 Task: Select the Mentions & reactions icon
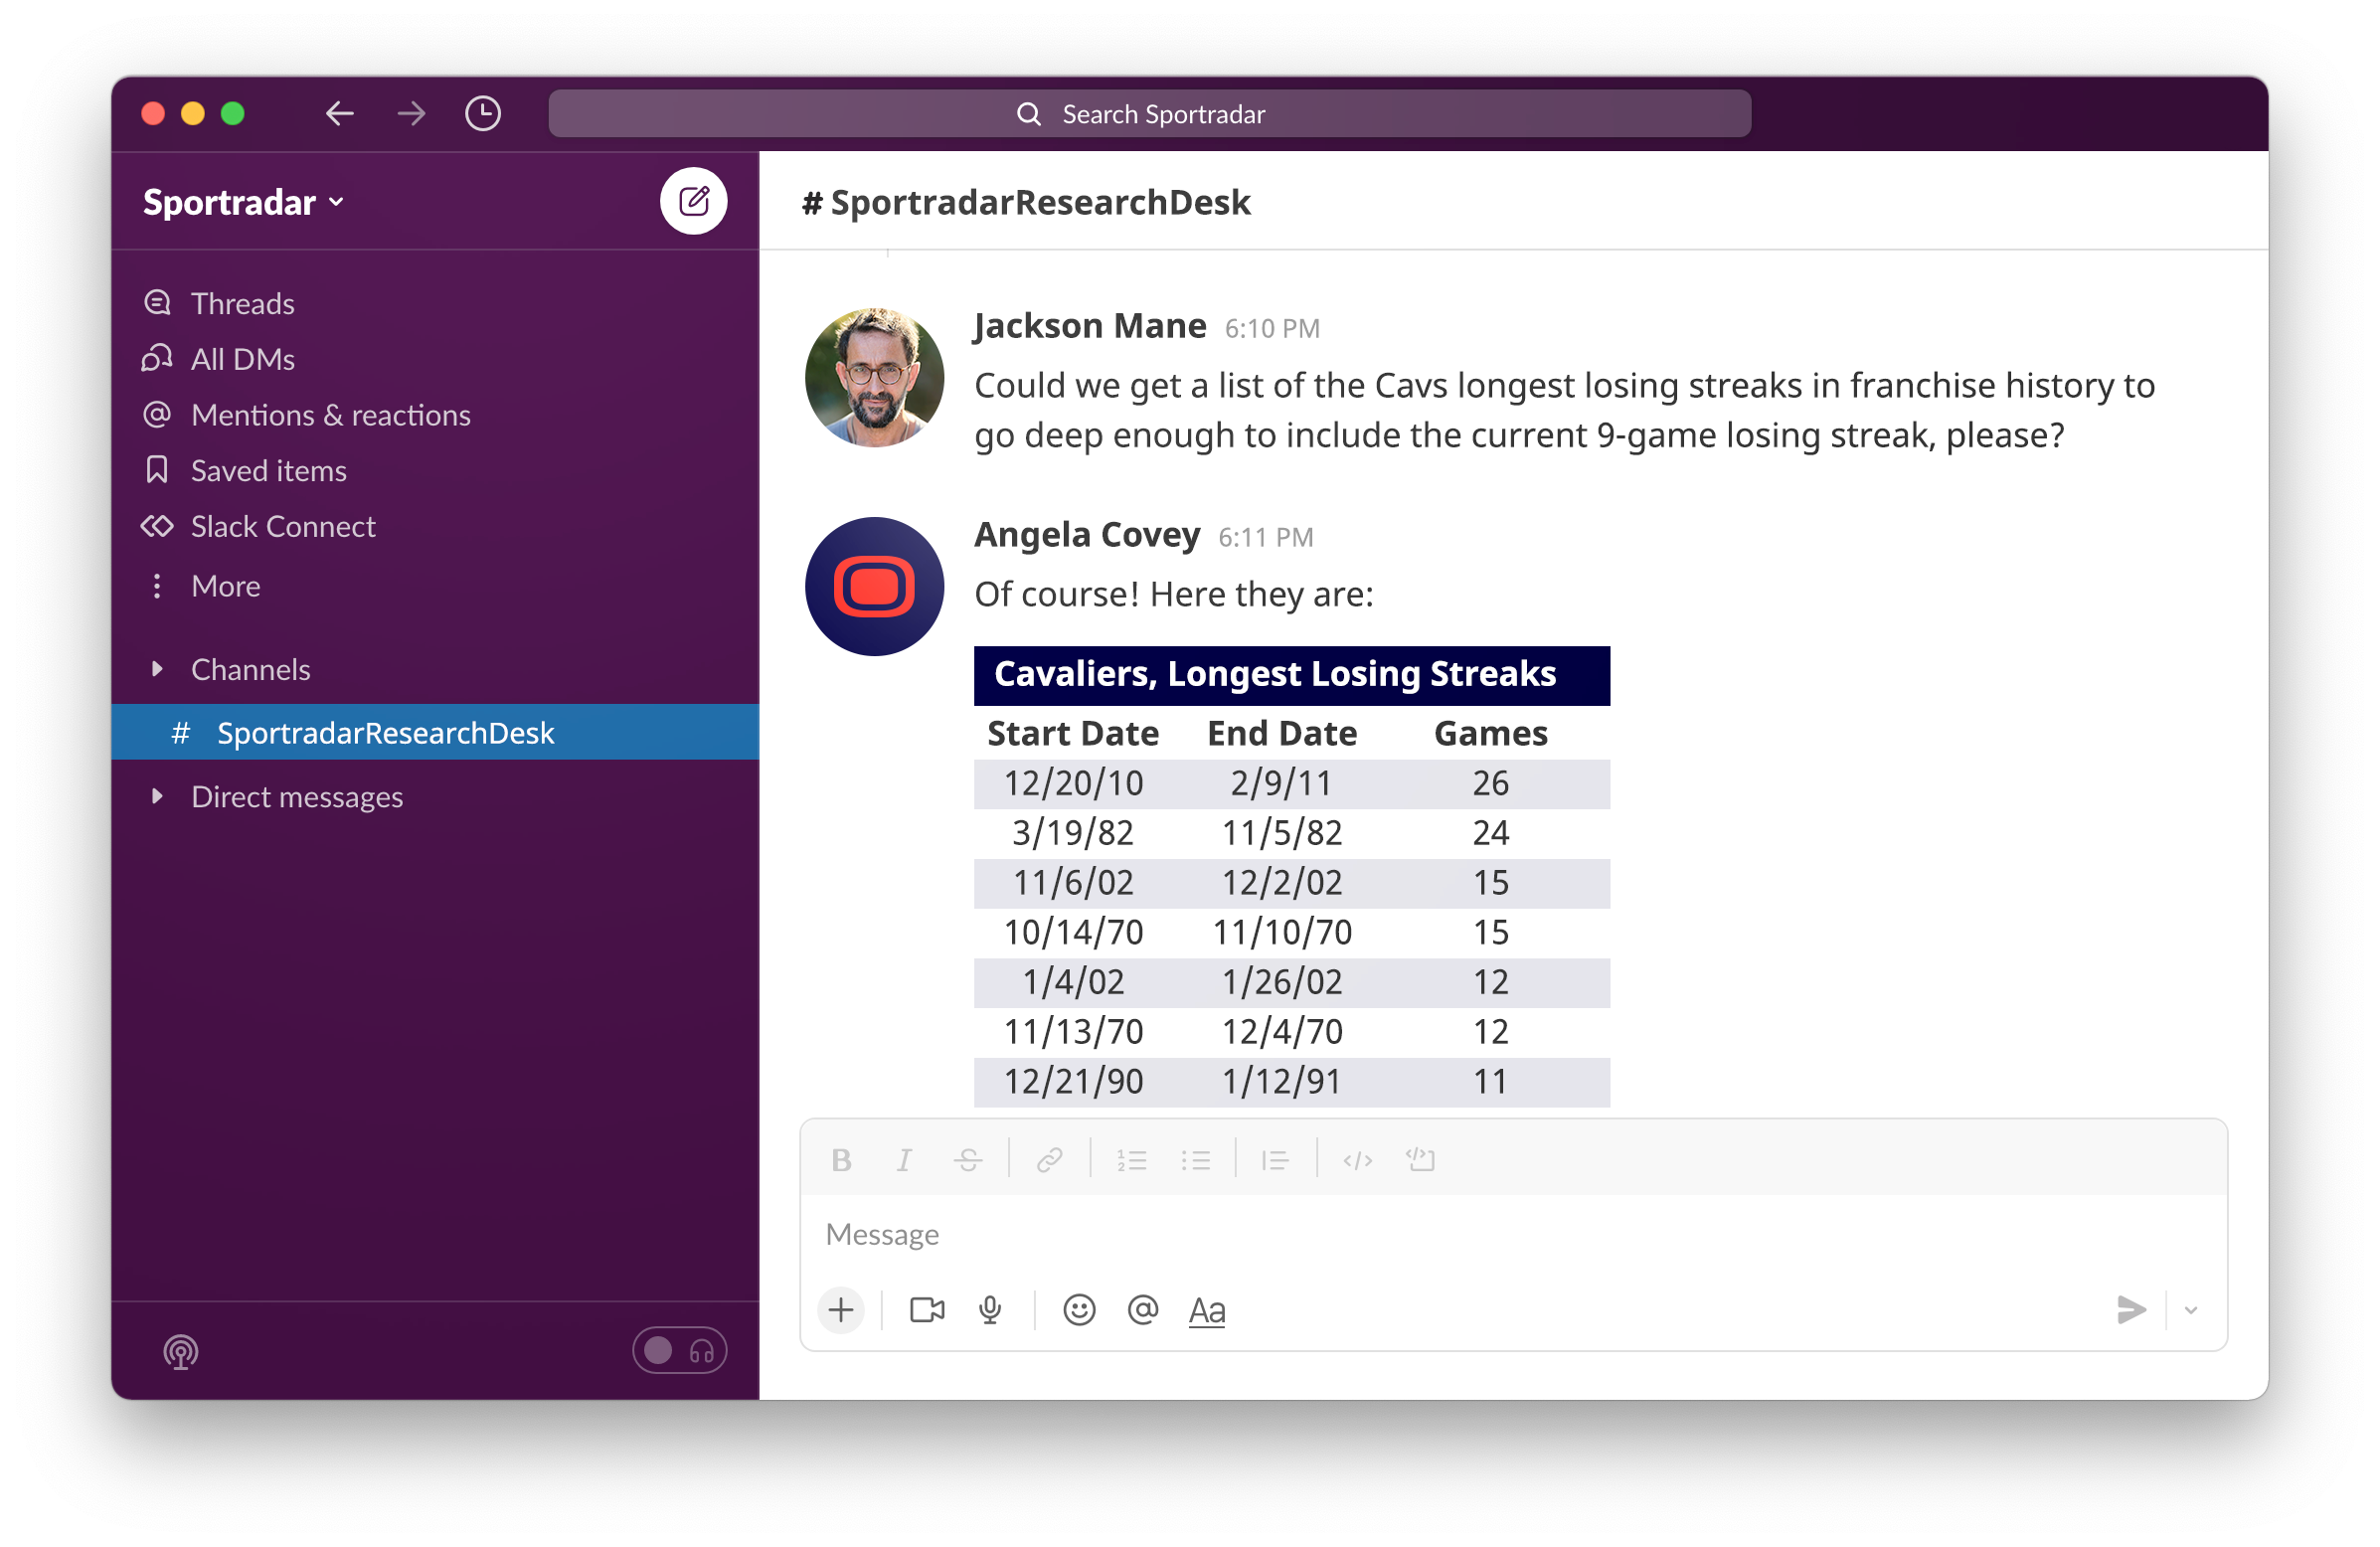pyautogui.click(x=157, y=414)
